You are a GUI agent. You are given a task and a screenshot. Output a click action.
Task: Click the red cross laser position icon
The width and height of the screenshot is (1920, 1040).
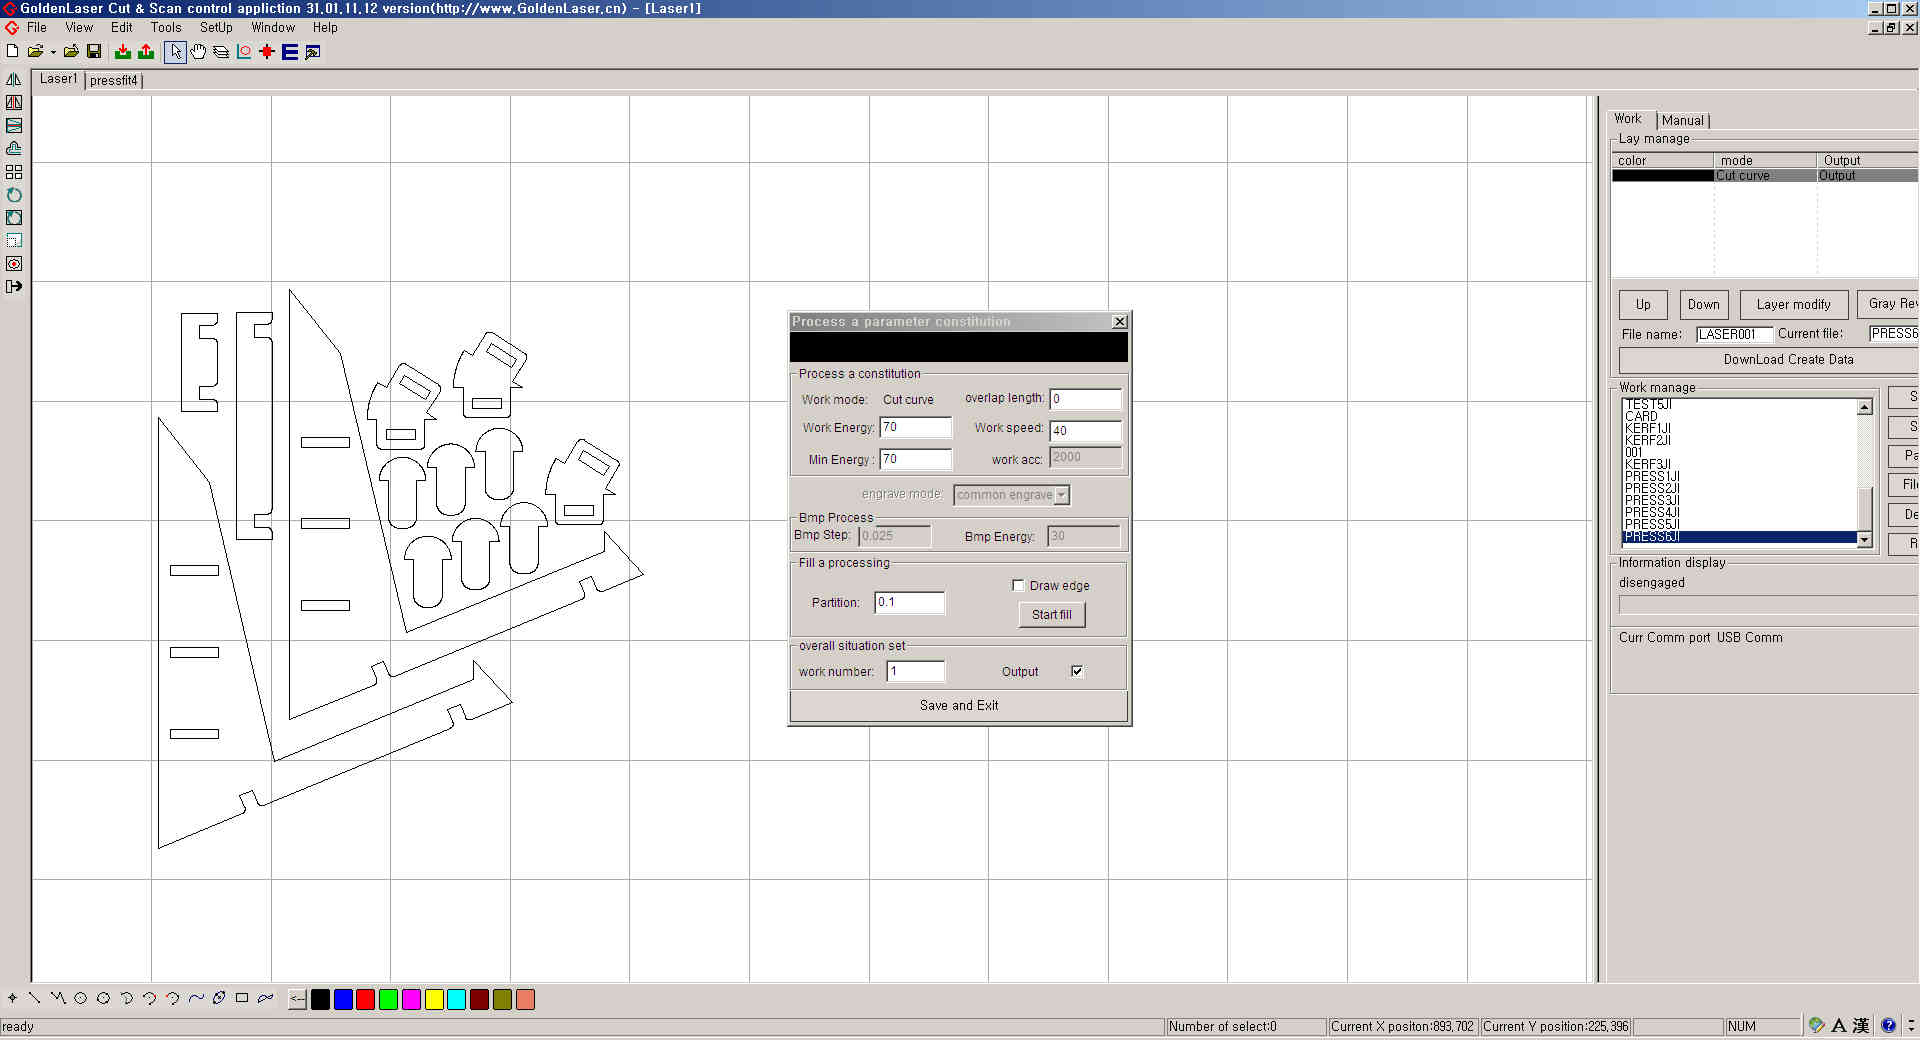coord(267,51)
